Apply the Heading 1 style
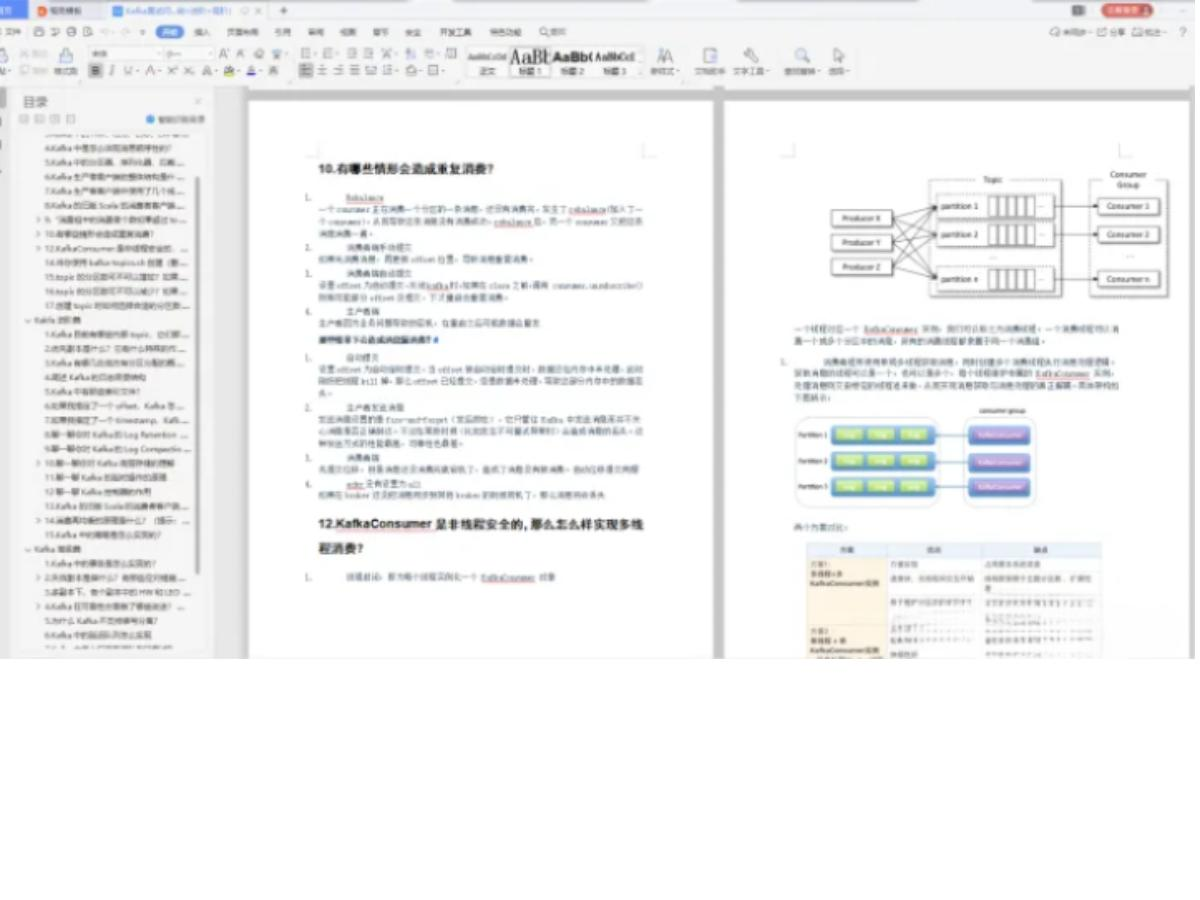 (x=528, y=62)
